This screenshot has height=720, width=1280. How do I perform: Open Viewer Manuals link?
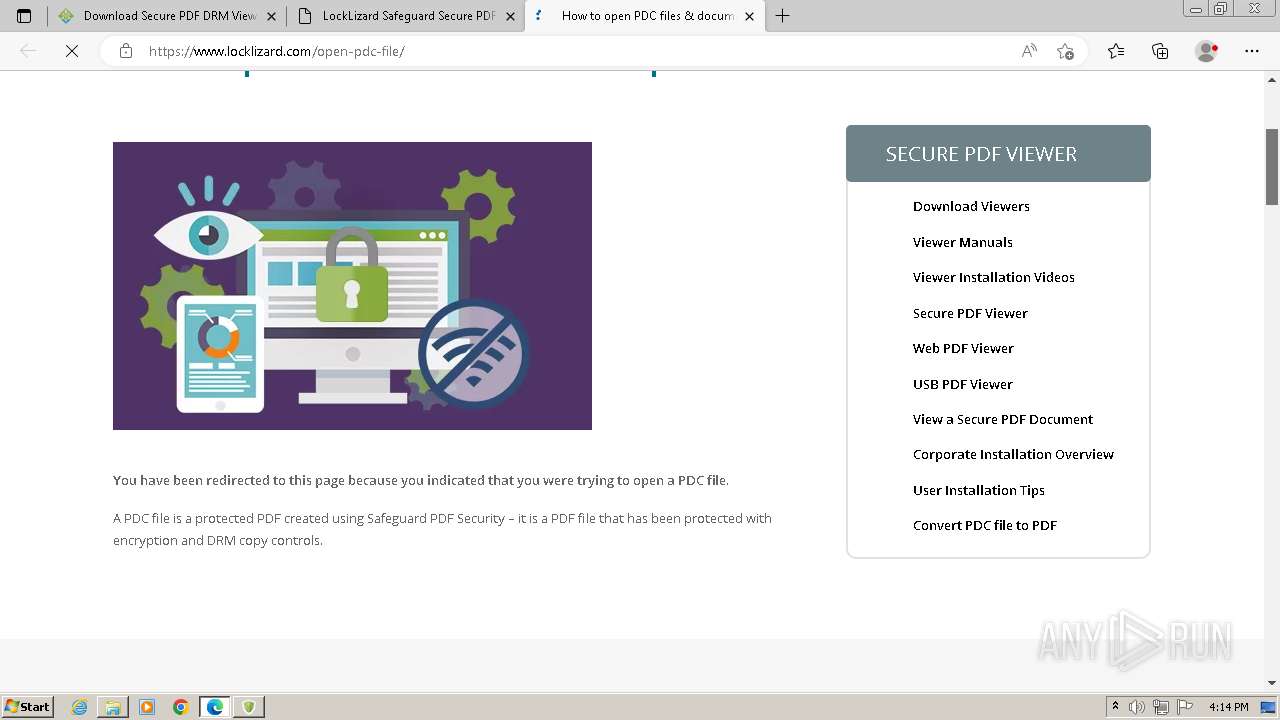962,242
